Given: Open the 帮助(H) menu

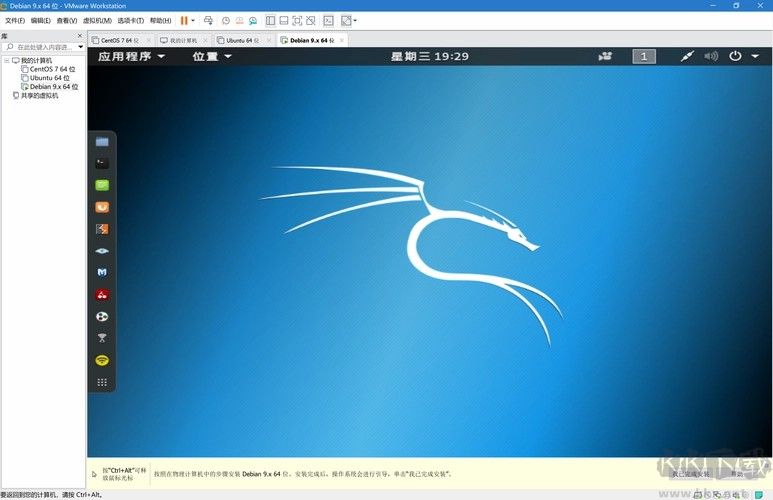Looking at the screenshot, I should pyautogui.click(x=160, y=21).
